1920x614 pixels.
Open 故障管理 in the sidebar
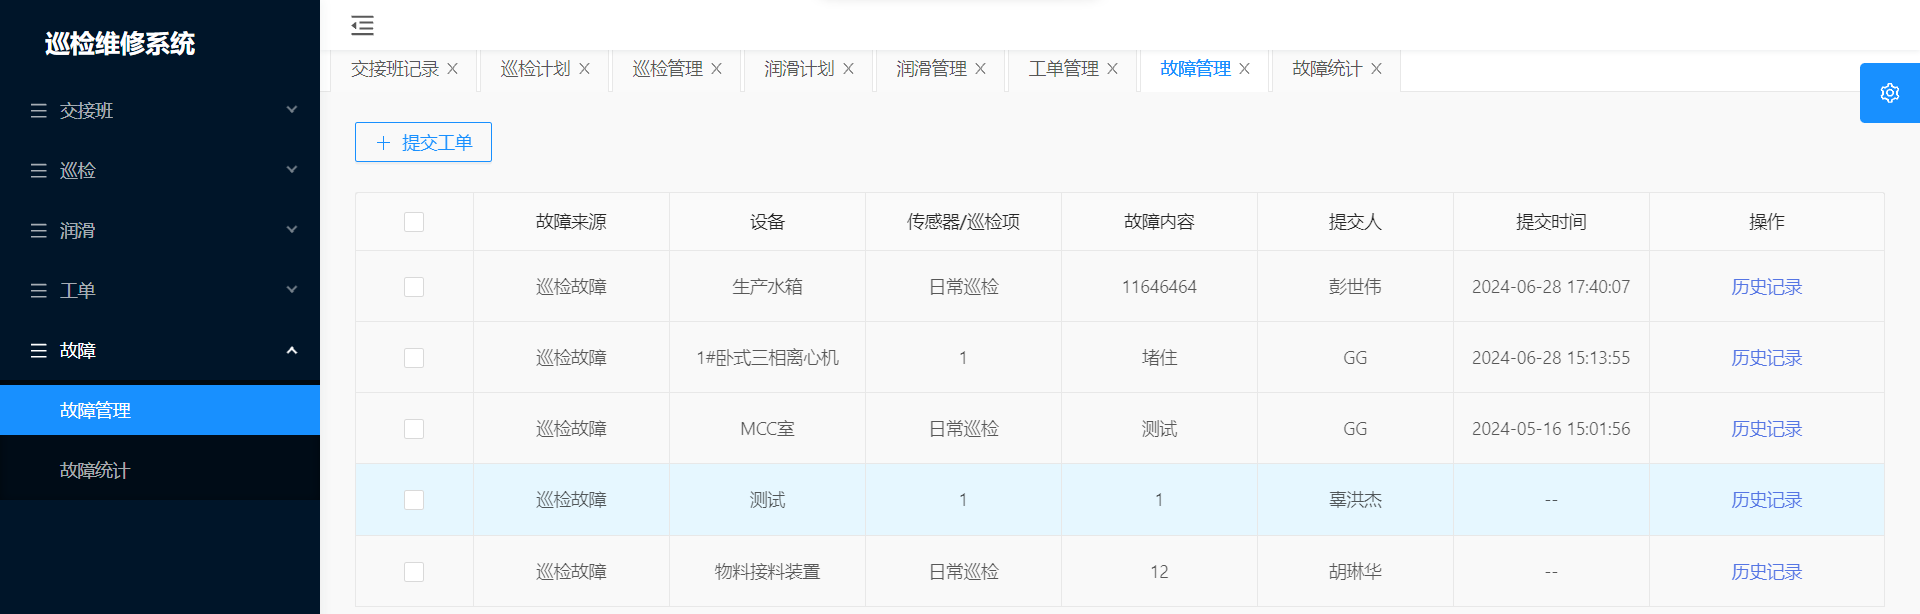160,410
